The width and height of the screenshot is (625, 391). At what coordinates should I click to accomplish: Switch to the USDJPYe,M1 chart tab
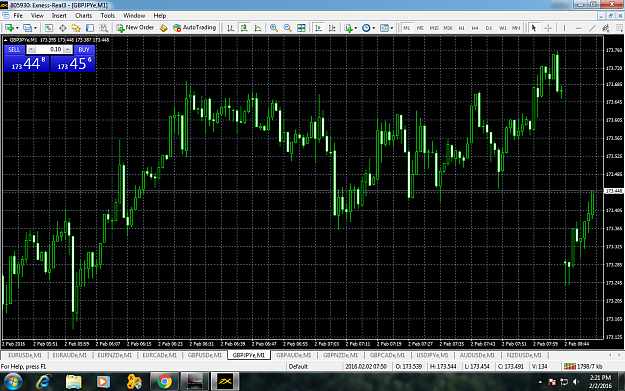[x=432, y=355]
